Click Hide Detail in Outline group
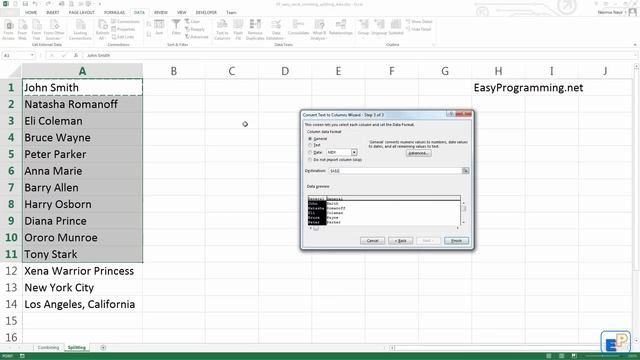 419,29
